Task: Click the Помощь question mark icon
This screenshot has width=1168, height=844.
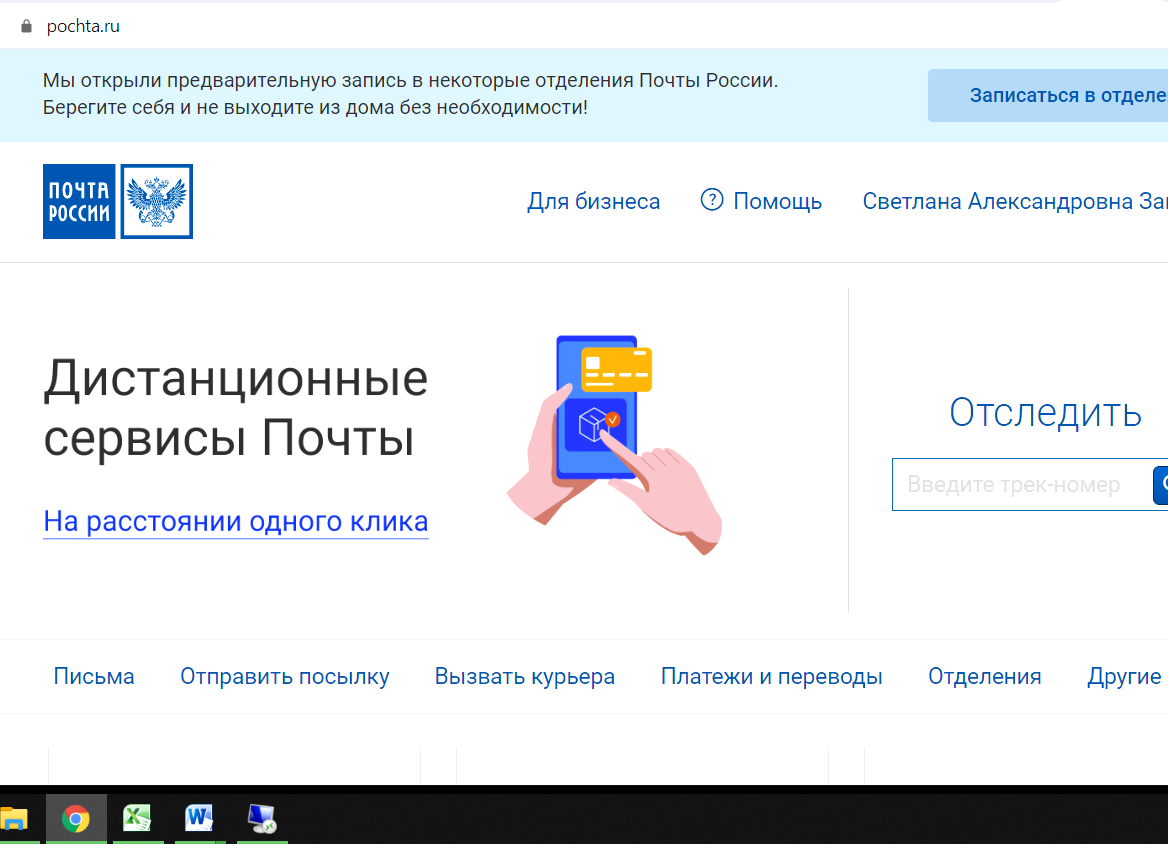Action: pyautogui.click(x=712, y=200)
